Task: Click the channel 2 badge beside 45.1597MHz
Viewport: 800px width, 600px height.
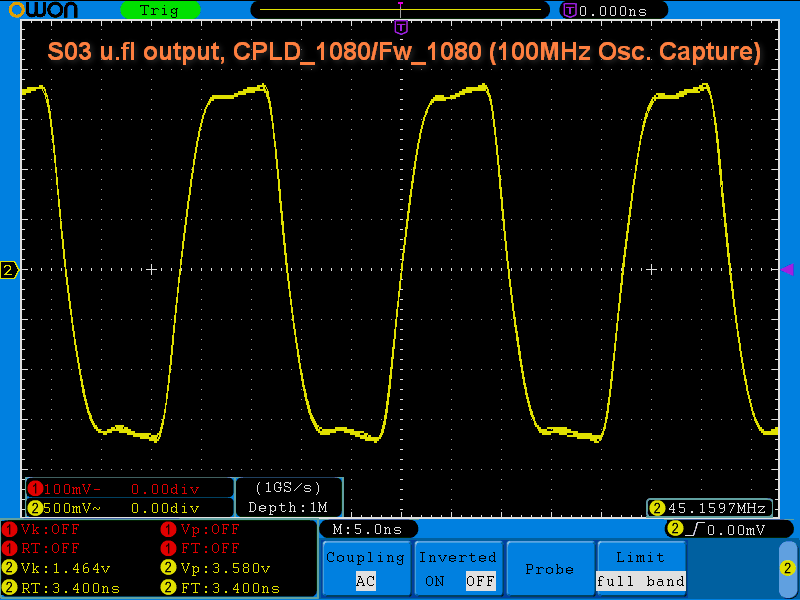Action: pyautogui.click(x=657, y=508)
